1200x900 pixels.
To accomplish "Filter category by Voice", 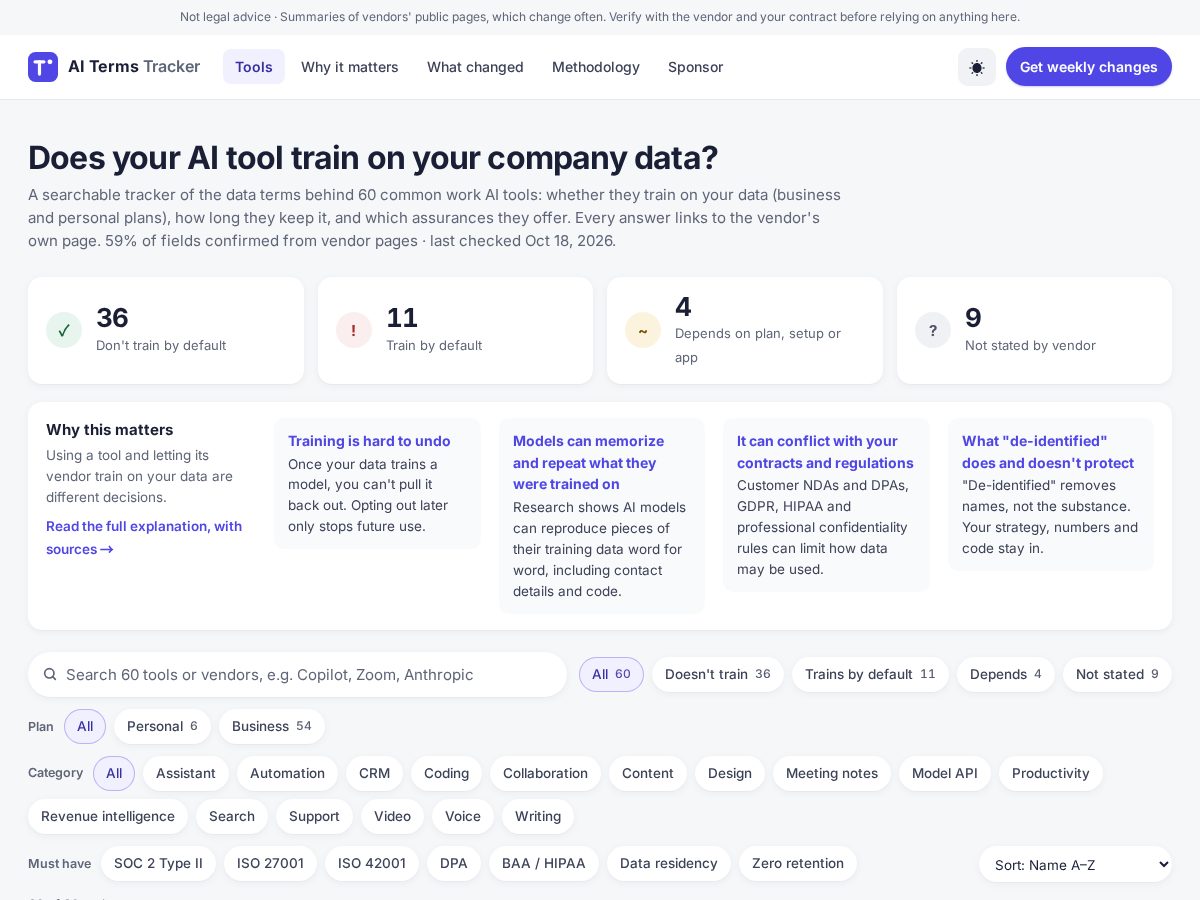I will (463, 816).
